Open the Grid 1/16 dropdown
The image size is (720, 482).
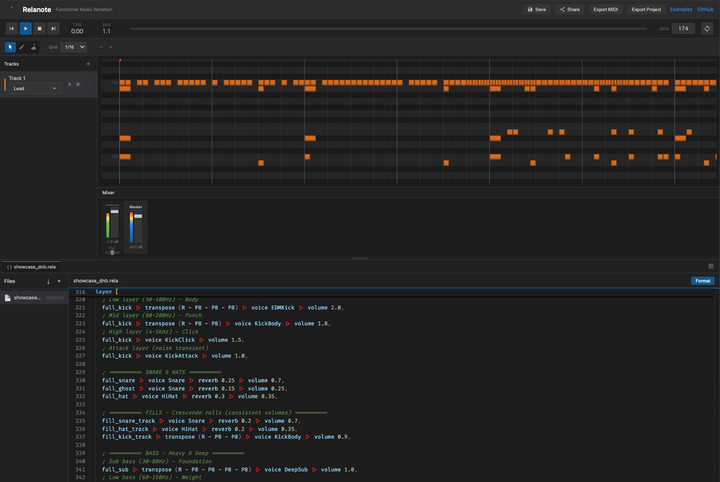click(x=74, y=47)
